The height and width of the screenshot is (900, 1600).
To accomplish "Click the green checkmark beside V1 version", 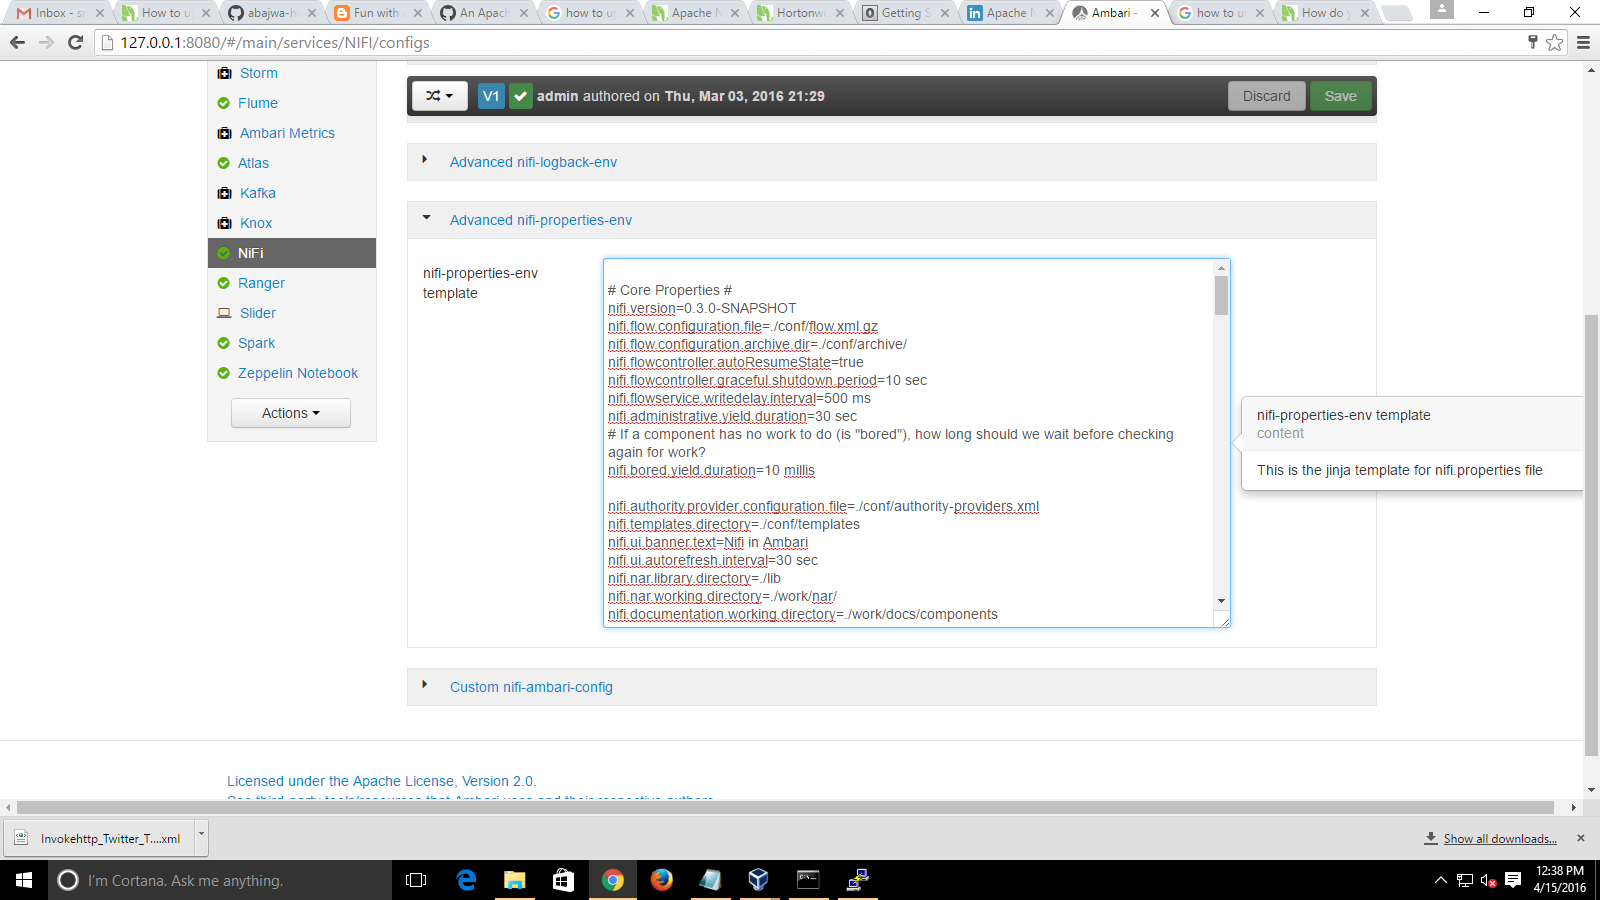I will (520, 96).
